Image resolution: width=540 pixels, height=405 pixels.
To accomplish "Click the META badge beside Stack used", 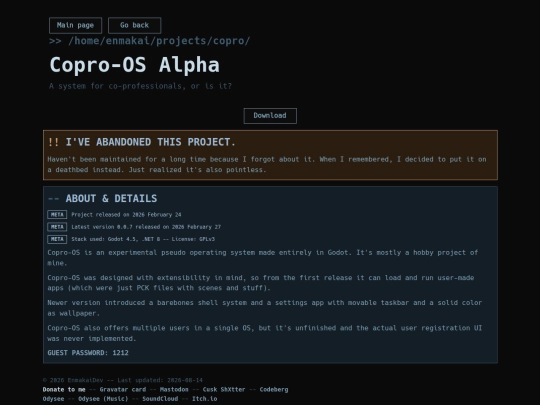I will coord(57,239).
